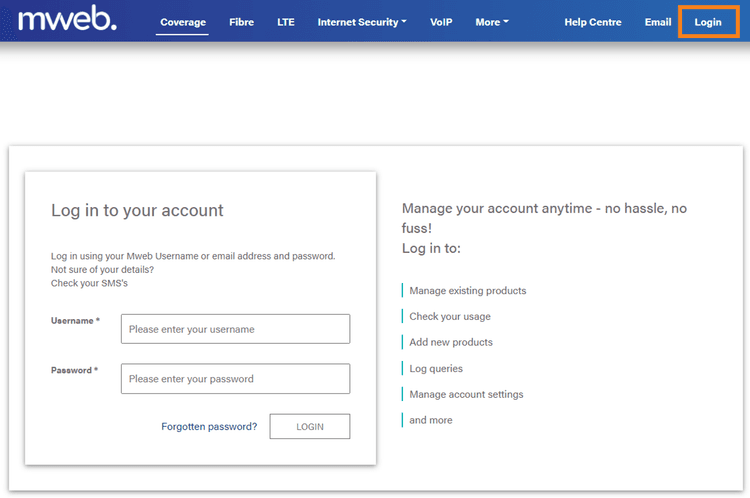Click the Manage account settings item
Screen dimensions: 750x498
click(465, 395)
